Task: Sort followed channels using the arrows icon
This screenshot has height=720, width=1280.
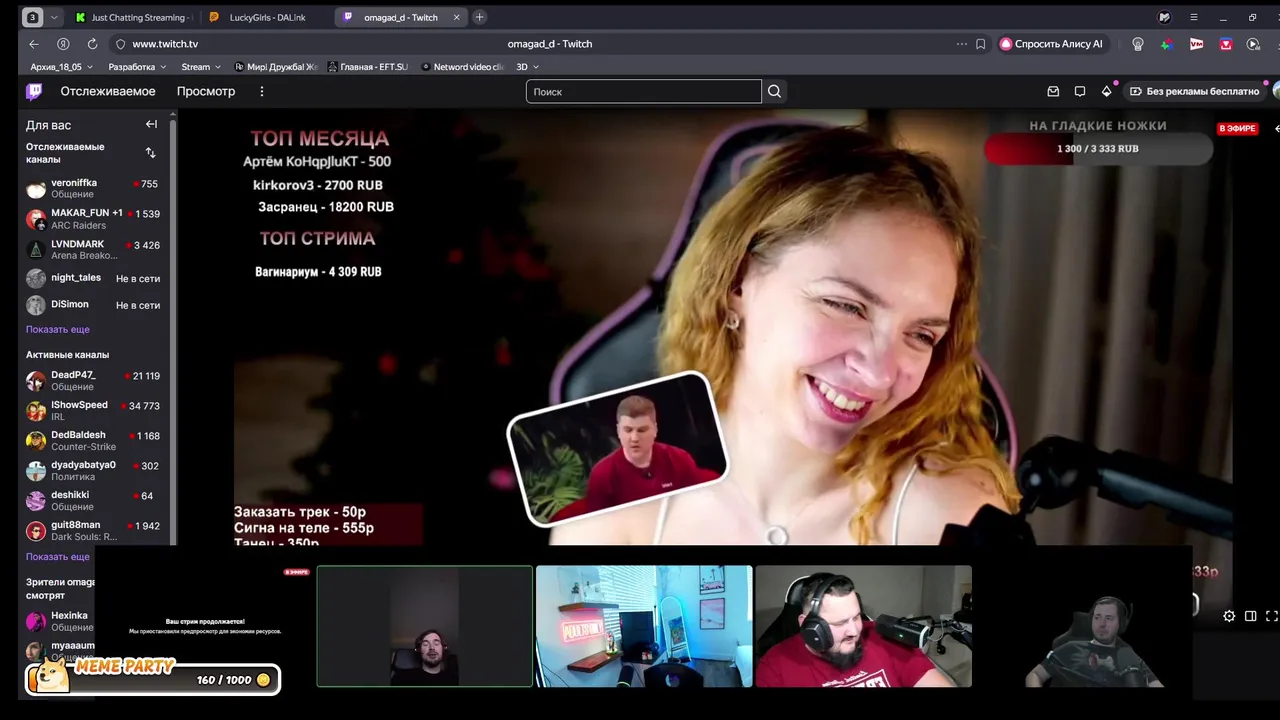Action: pos(150,153)
